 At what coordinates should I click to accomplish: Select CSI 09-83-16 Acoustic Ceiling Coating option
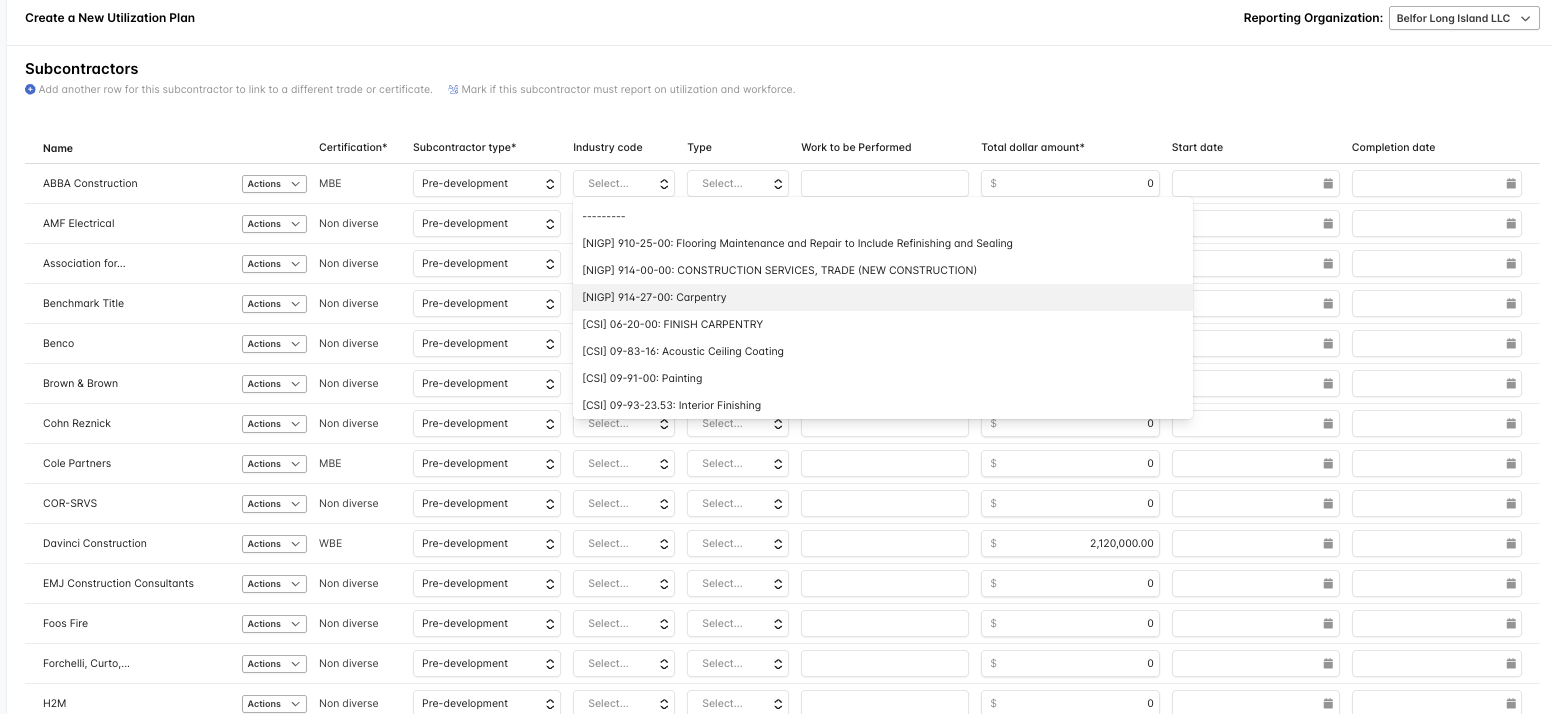pyautogui.click(x=883, y=351)
